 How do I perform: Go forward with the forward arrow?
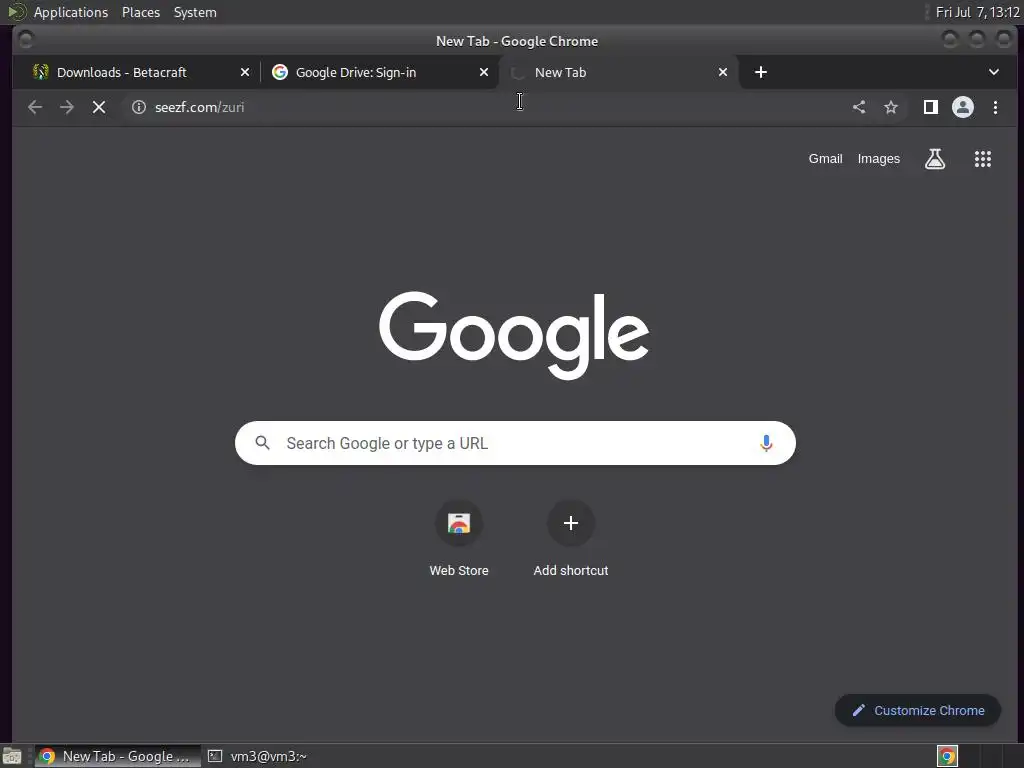[67, 107]
